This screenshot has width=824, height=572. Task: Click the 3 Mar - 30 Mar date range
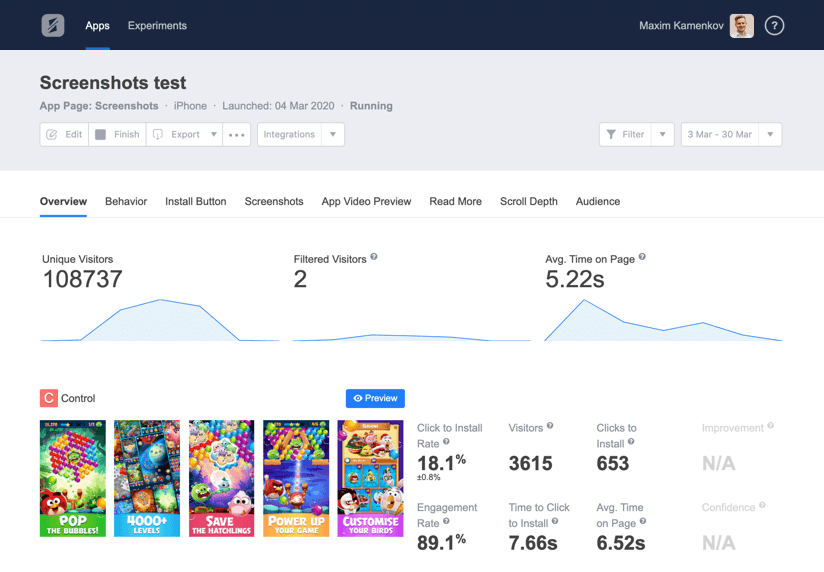pyautogui.click(x=719, y=135)
